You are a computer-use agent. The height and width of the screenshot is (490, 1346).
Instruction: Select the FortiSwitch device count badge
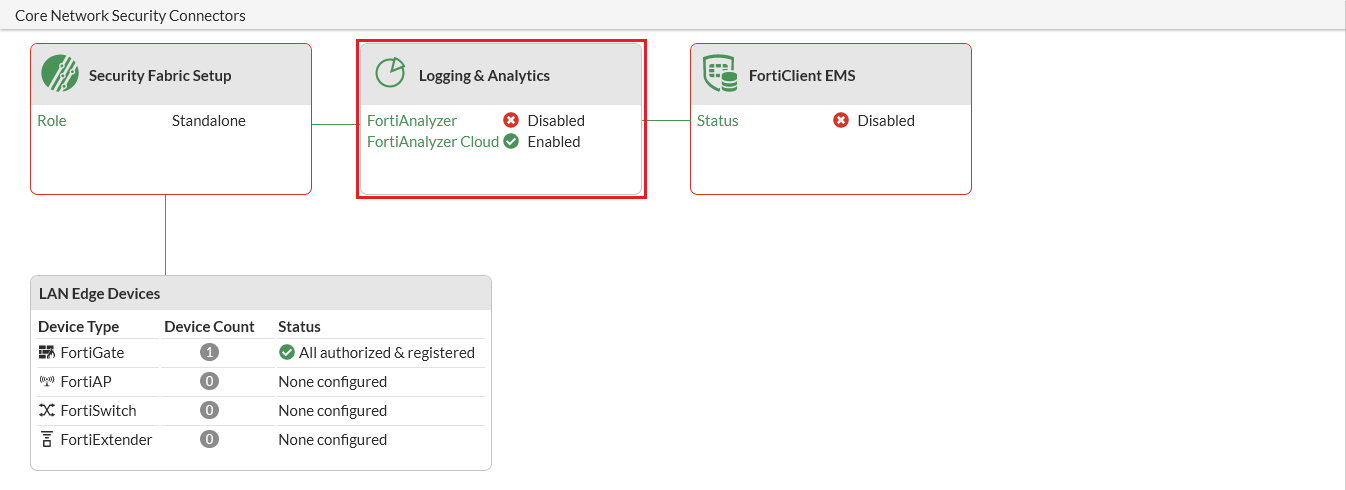coord(209,411)
